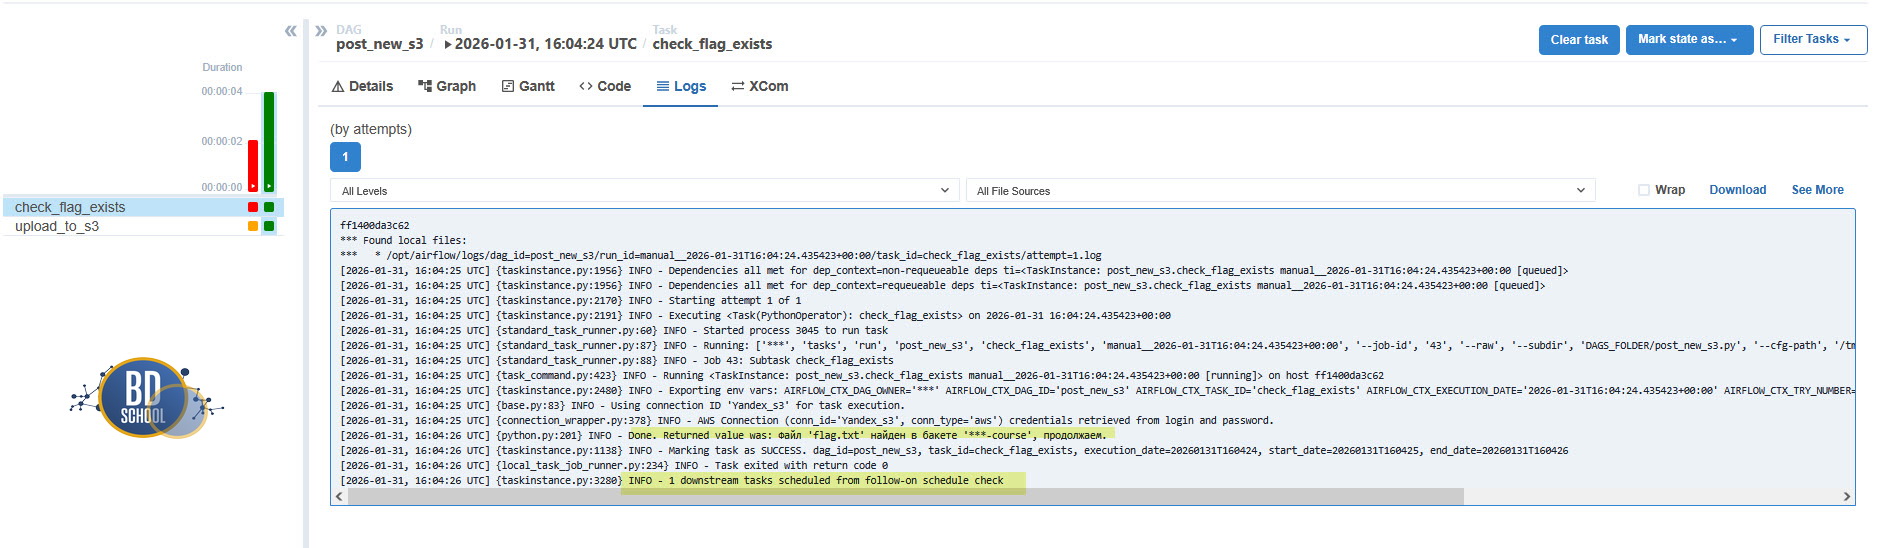Open the All Levels log filter dropdown
Viewport: 1887px width, 548px height.
point(644,191)
